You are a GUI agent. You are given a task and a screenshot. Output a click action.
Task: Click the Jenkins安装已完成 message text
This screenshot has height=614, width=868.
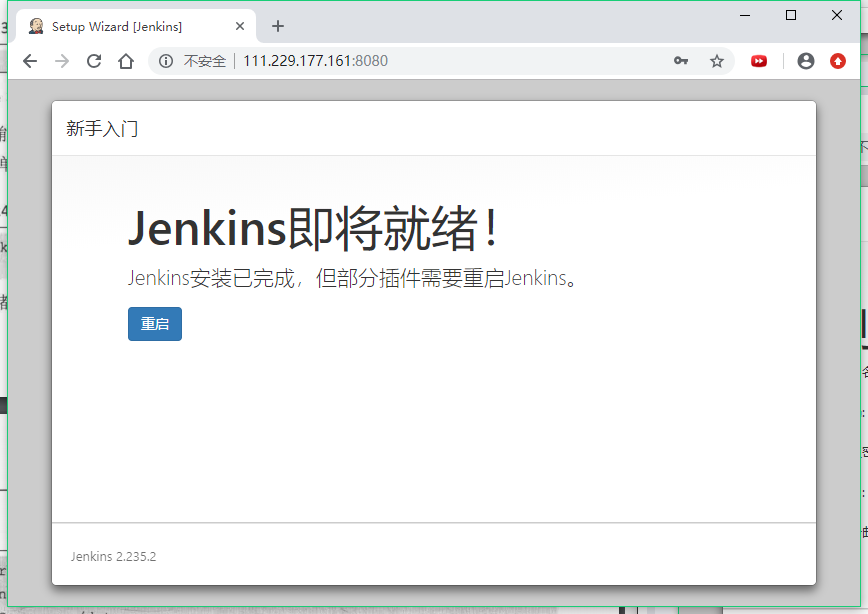[x=354, y=278]
